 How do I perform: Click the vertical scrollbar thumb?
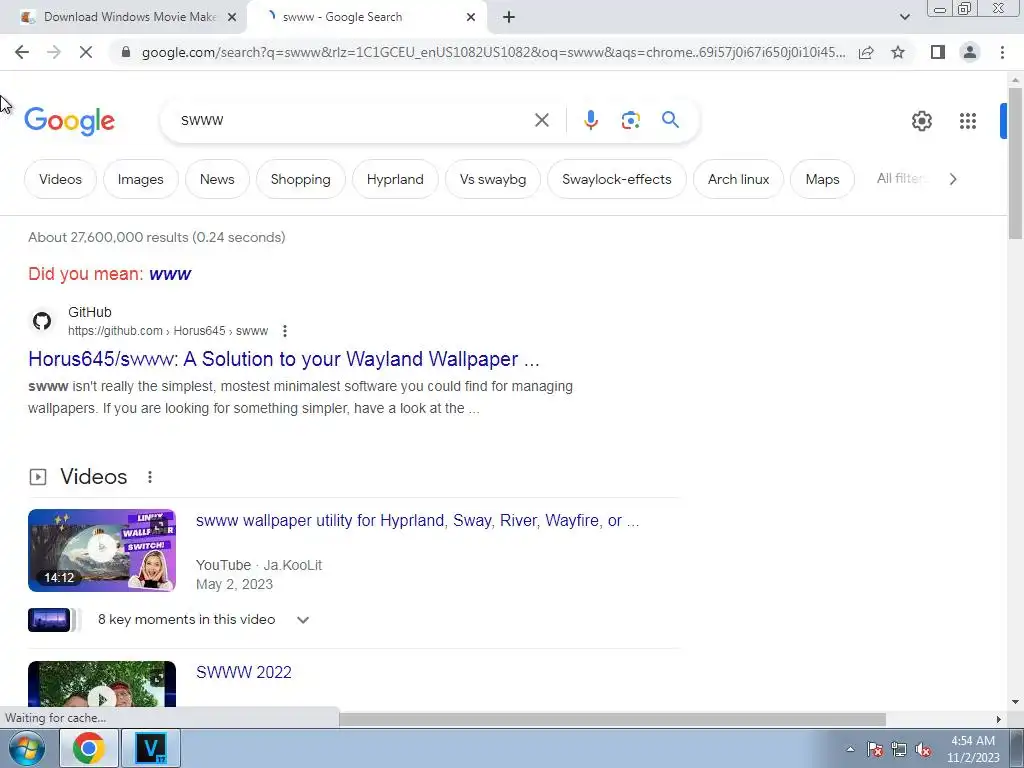(x=1015, y=163)
